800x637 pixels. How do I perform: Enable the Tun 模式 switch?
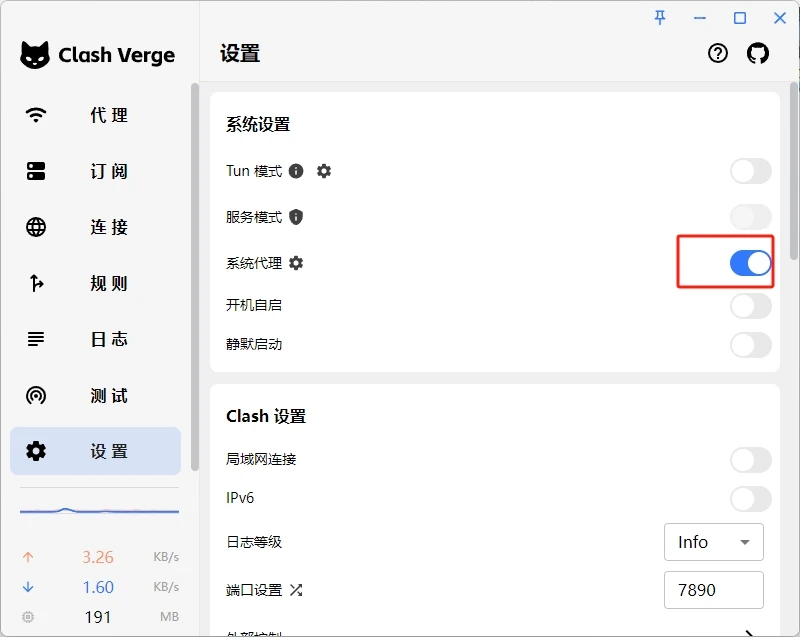750,171
